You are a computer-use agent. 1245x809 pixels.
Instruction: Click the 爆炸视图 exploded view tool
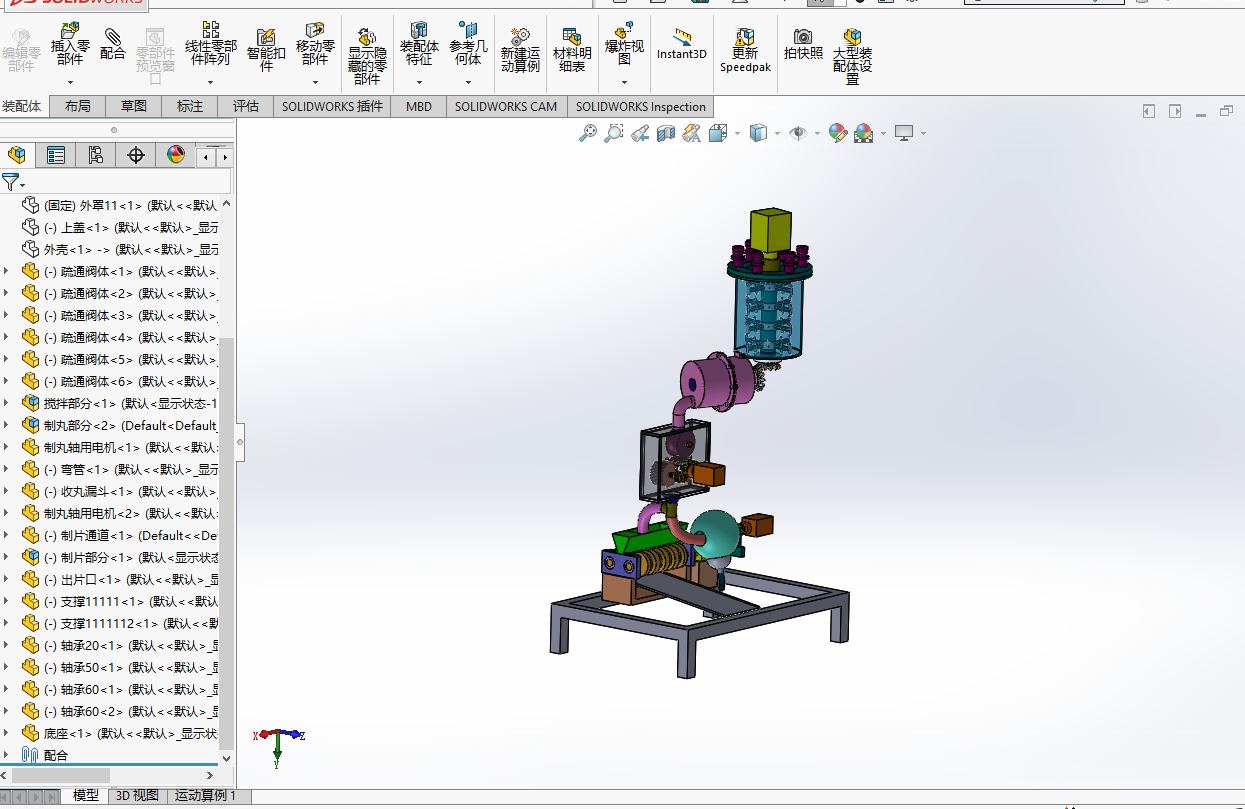pyautogui.click(x=624, y=45)
